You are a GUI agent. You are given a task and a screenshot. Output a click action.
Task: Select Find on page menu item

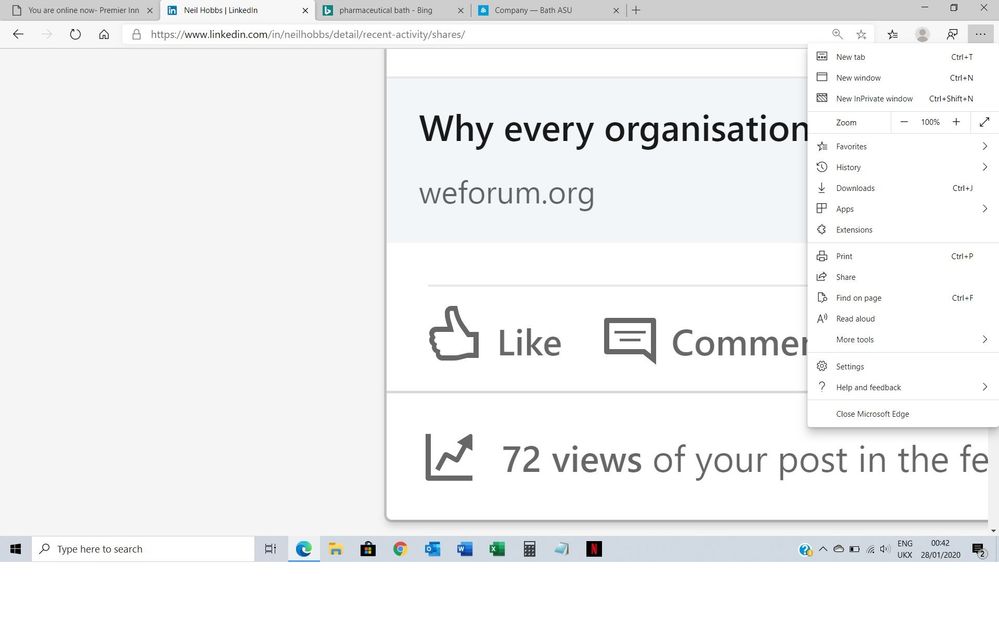[903, 298]
